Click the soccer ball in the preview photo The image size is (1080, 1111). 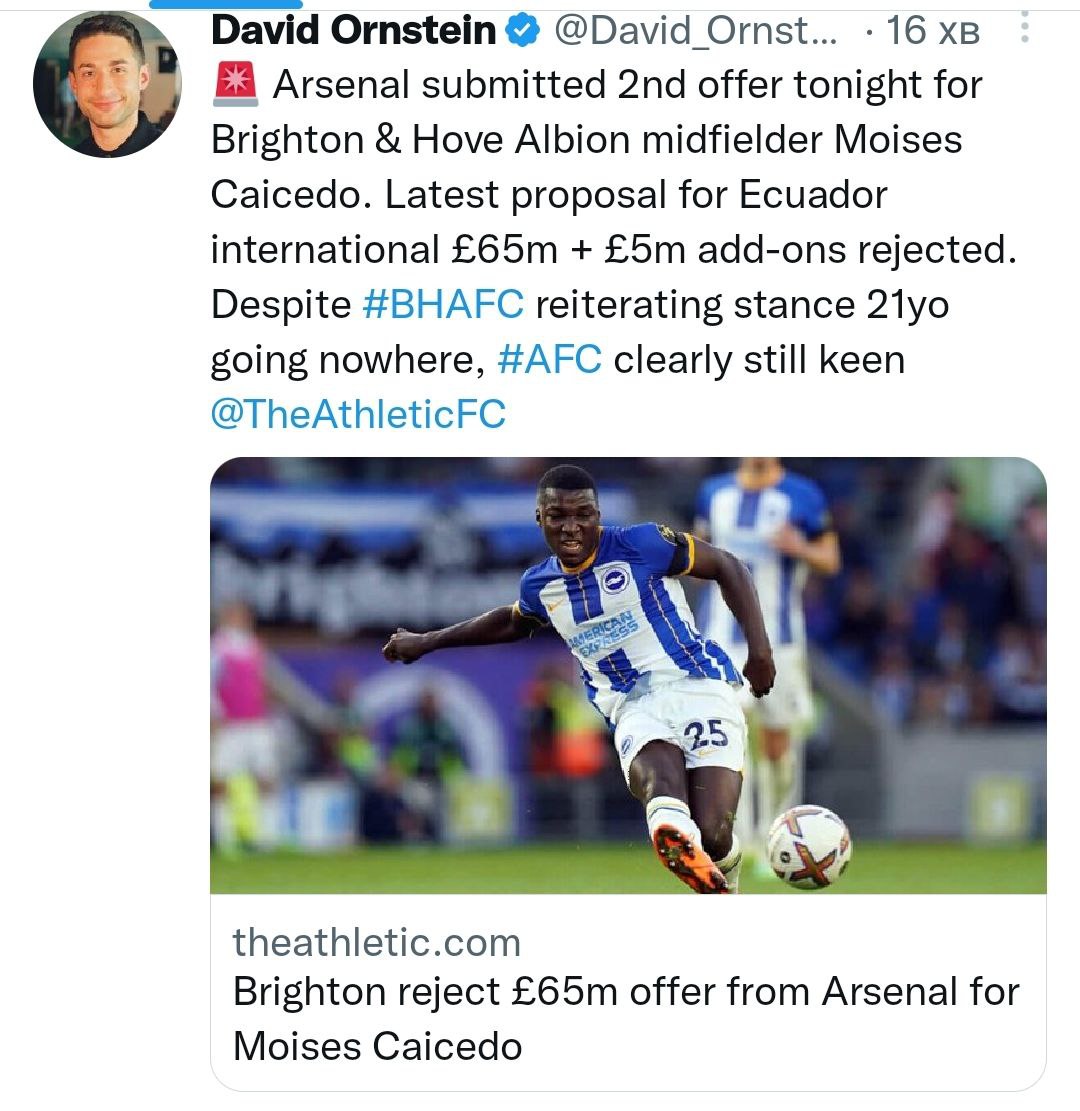pos(808,846)
